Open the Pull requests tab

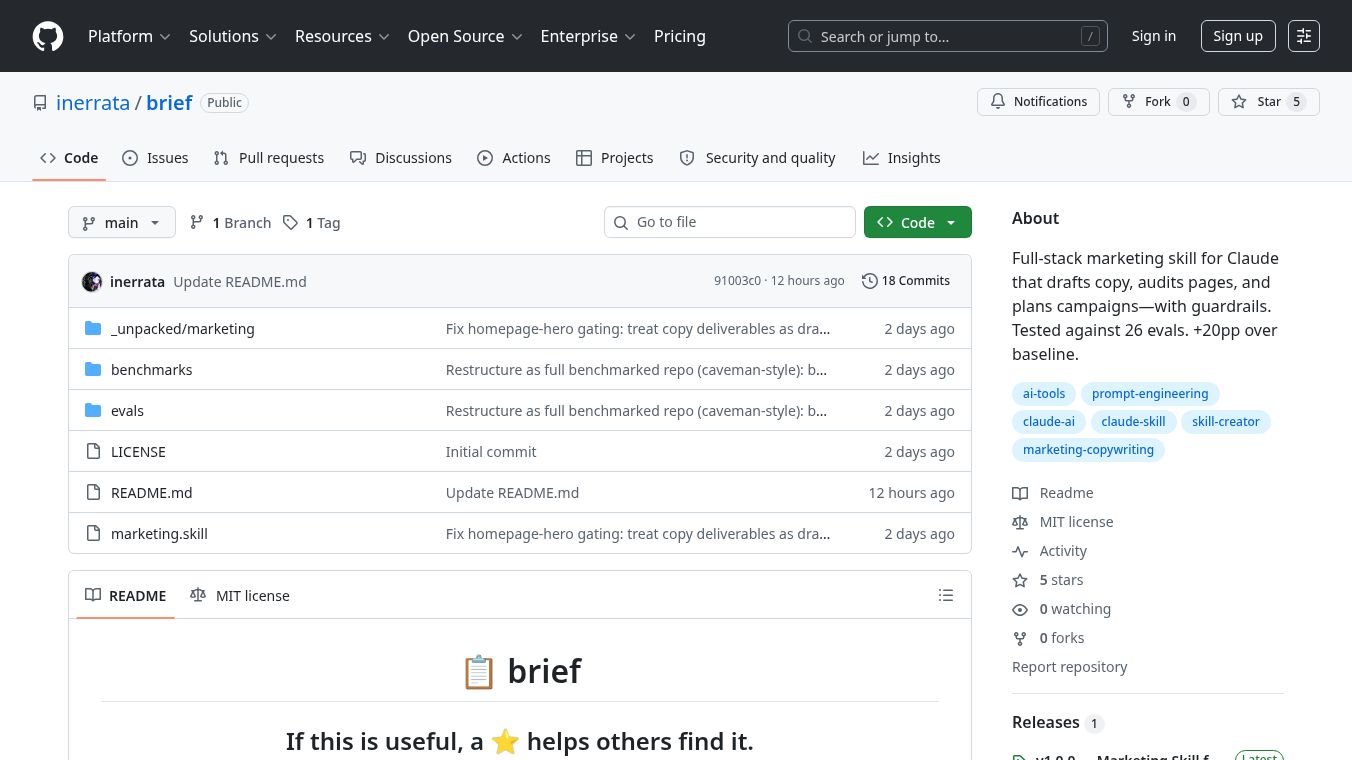(x=269, y=158)
